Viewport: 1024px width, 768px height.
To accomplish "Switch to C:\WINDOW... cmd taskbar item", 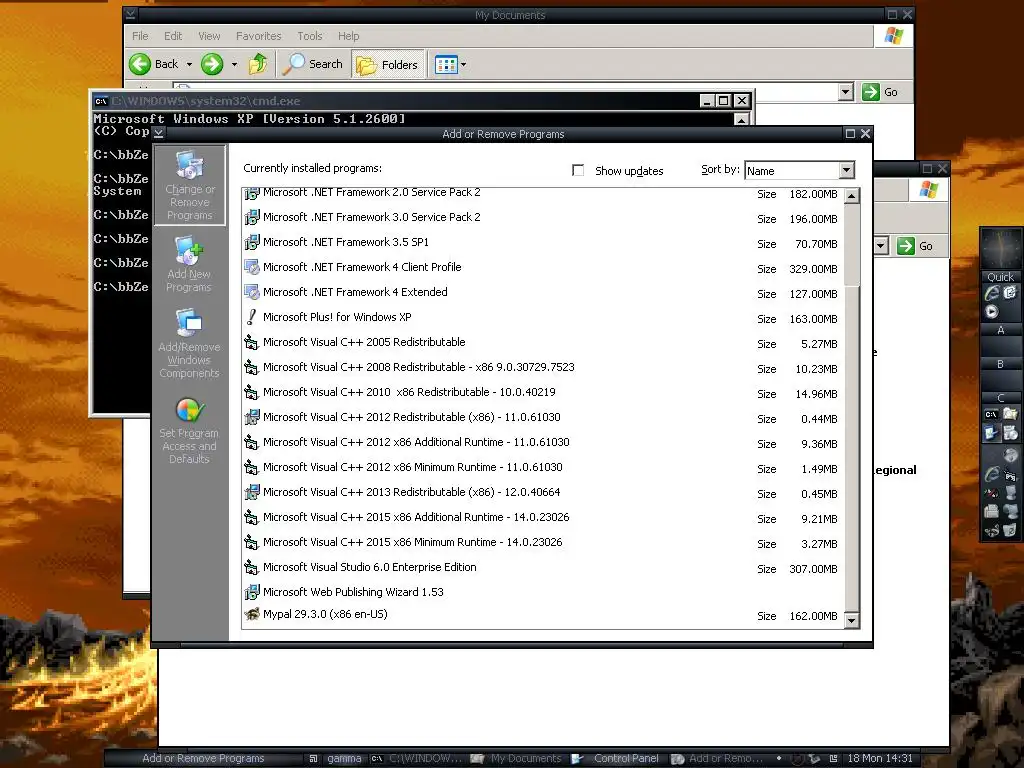I will pos(416,758).
